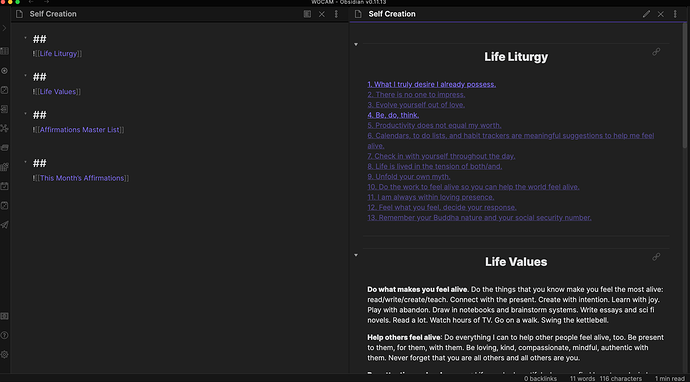This screenshot has height=382, width=690.
Task: Collapse the Life Liturgy section in preview
Action: [356, 44]
